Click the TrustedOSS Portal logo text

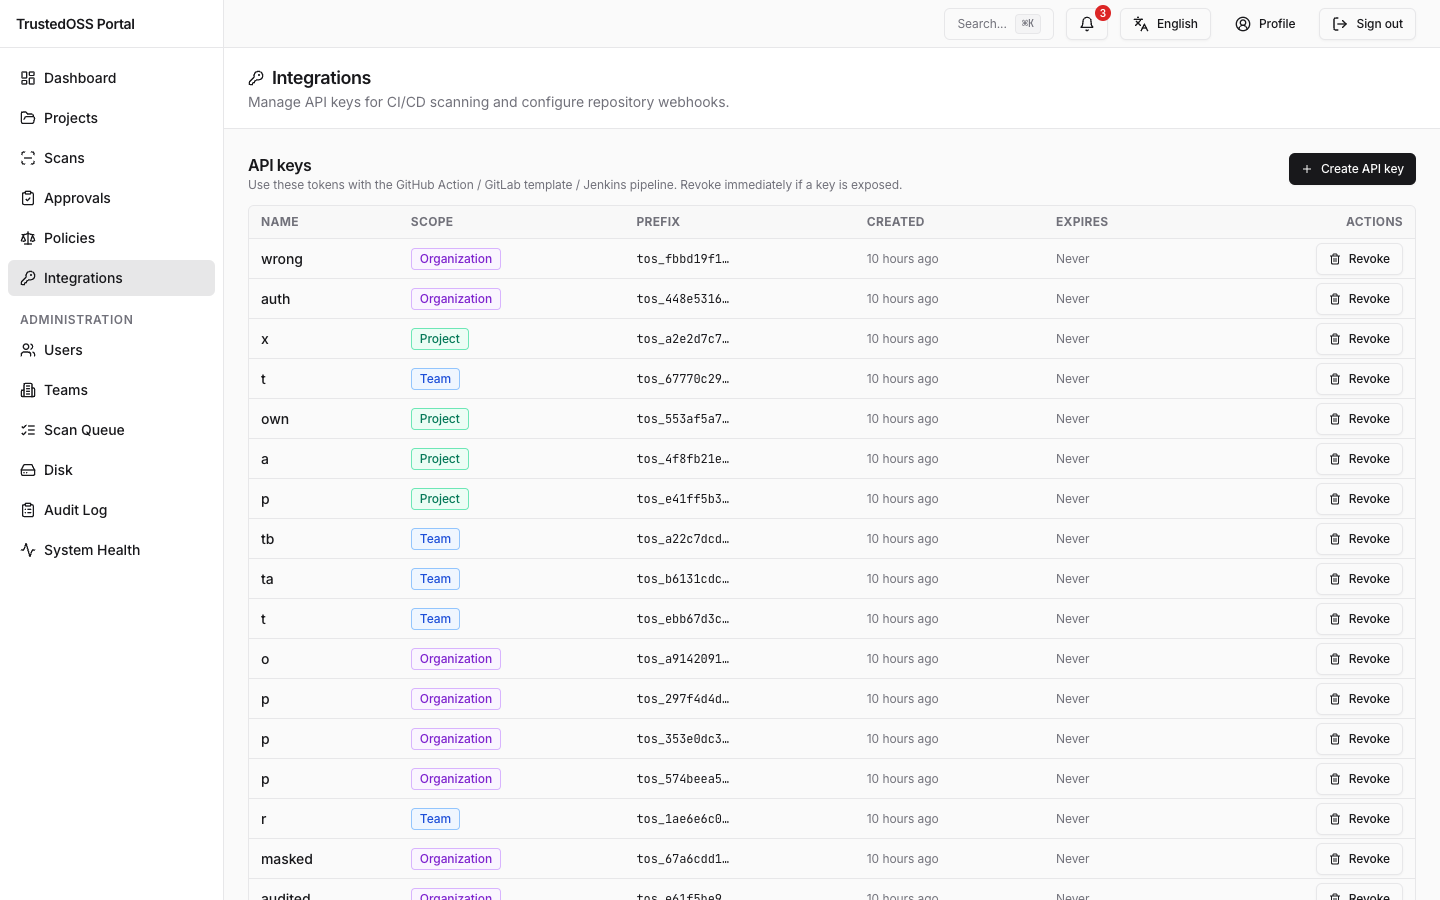point(75,24)
